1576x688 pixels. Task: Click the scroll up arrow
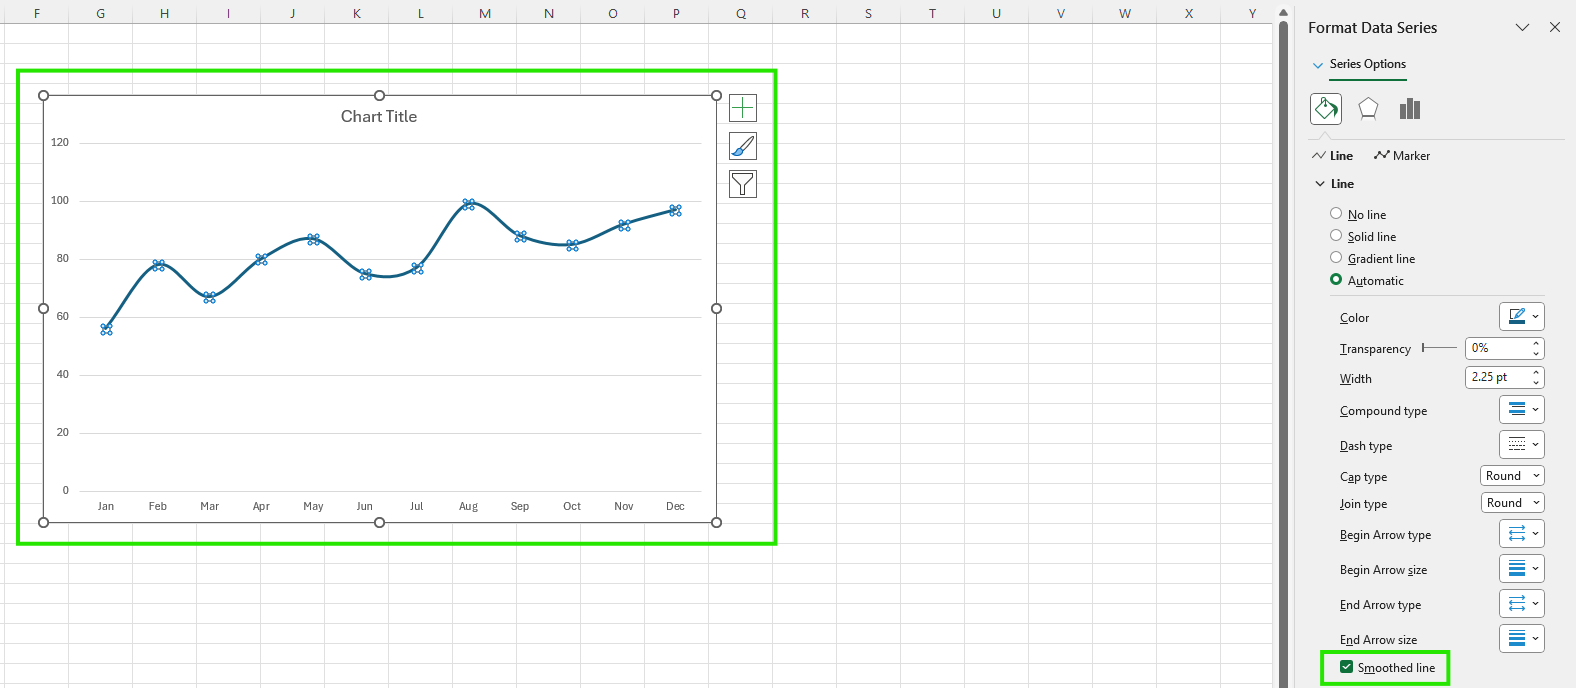pos(1284,12)
